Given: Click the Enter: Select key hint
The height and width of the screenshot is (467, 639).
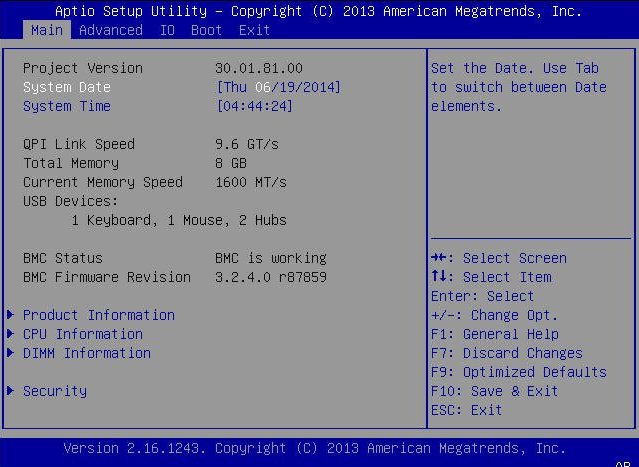Looking at the screenshot, I should click(x=483, y=296).
